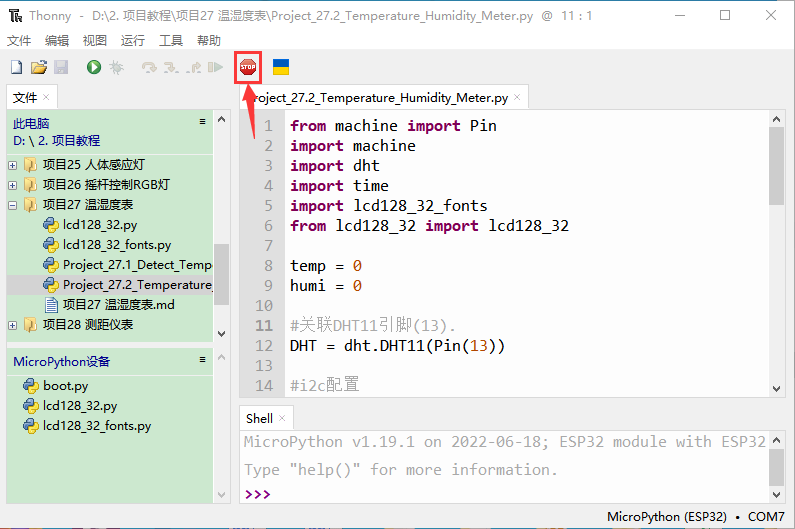Create a new file from toolbar

point(16,67)
